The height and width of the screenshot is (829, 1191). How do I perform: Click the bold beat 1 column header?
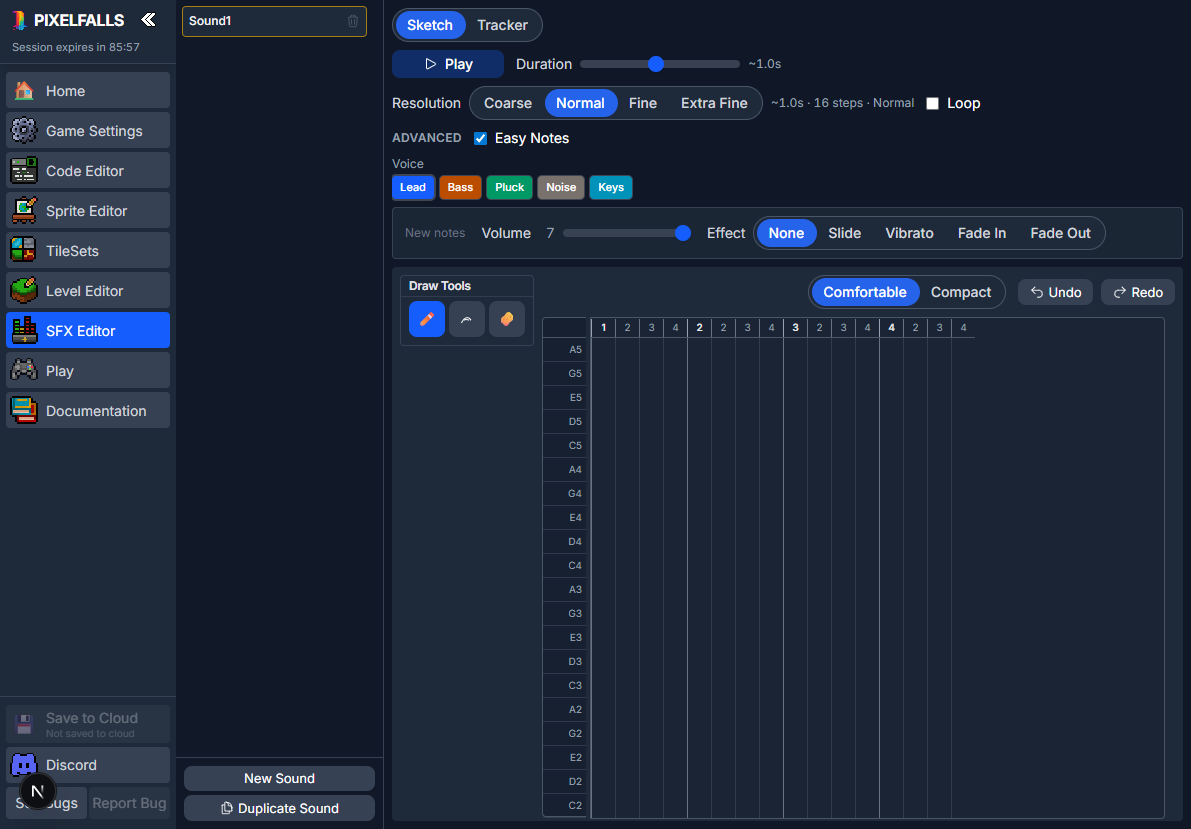pyautogui.click(x=604, y=327)
